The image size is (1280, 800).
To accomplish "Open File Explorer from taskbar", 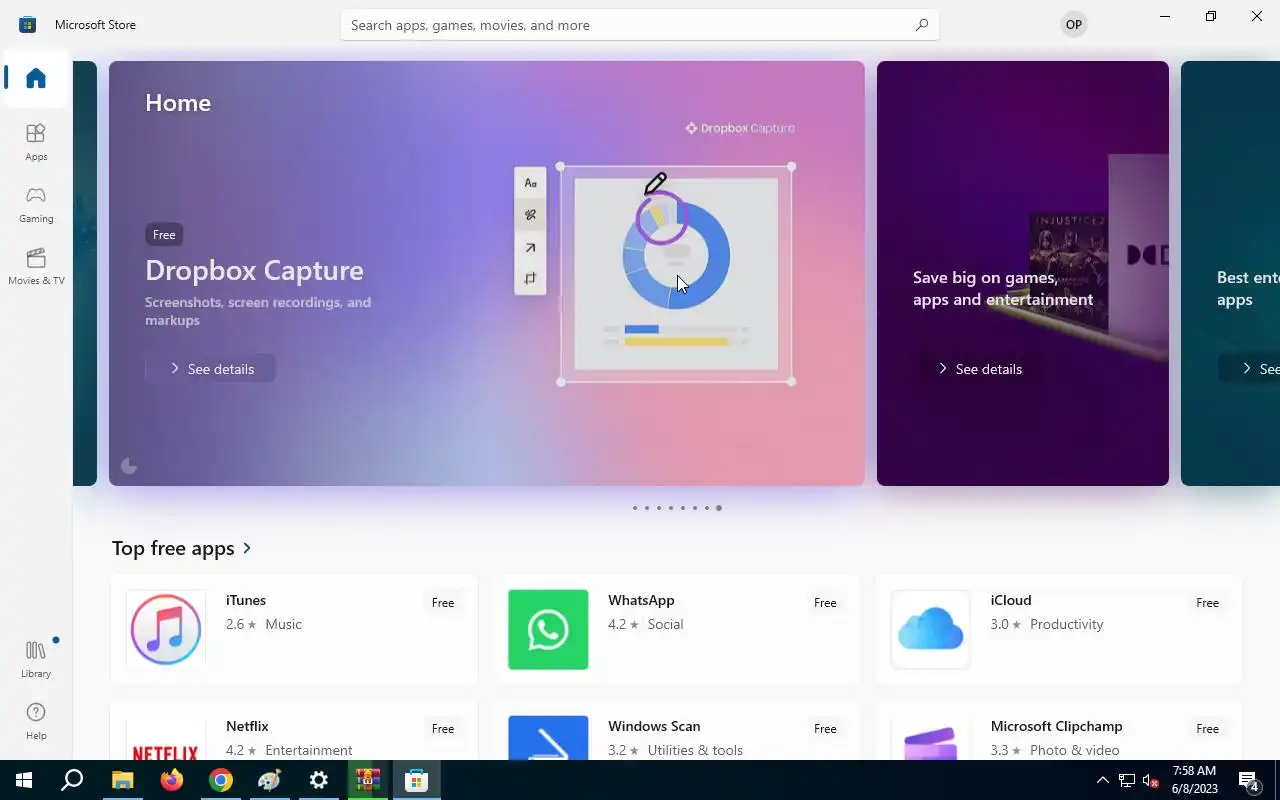I will click(x=122, y=780).
